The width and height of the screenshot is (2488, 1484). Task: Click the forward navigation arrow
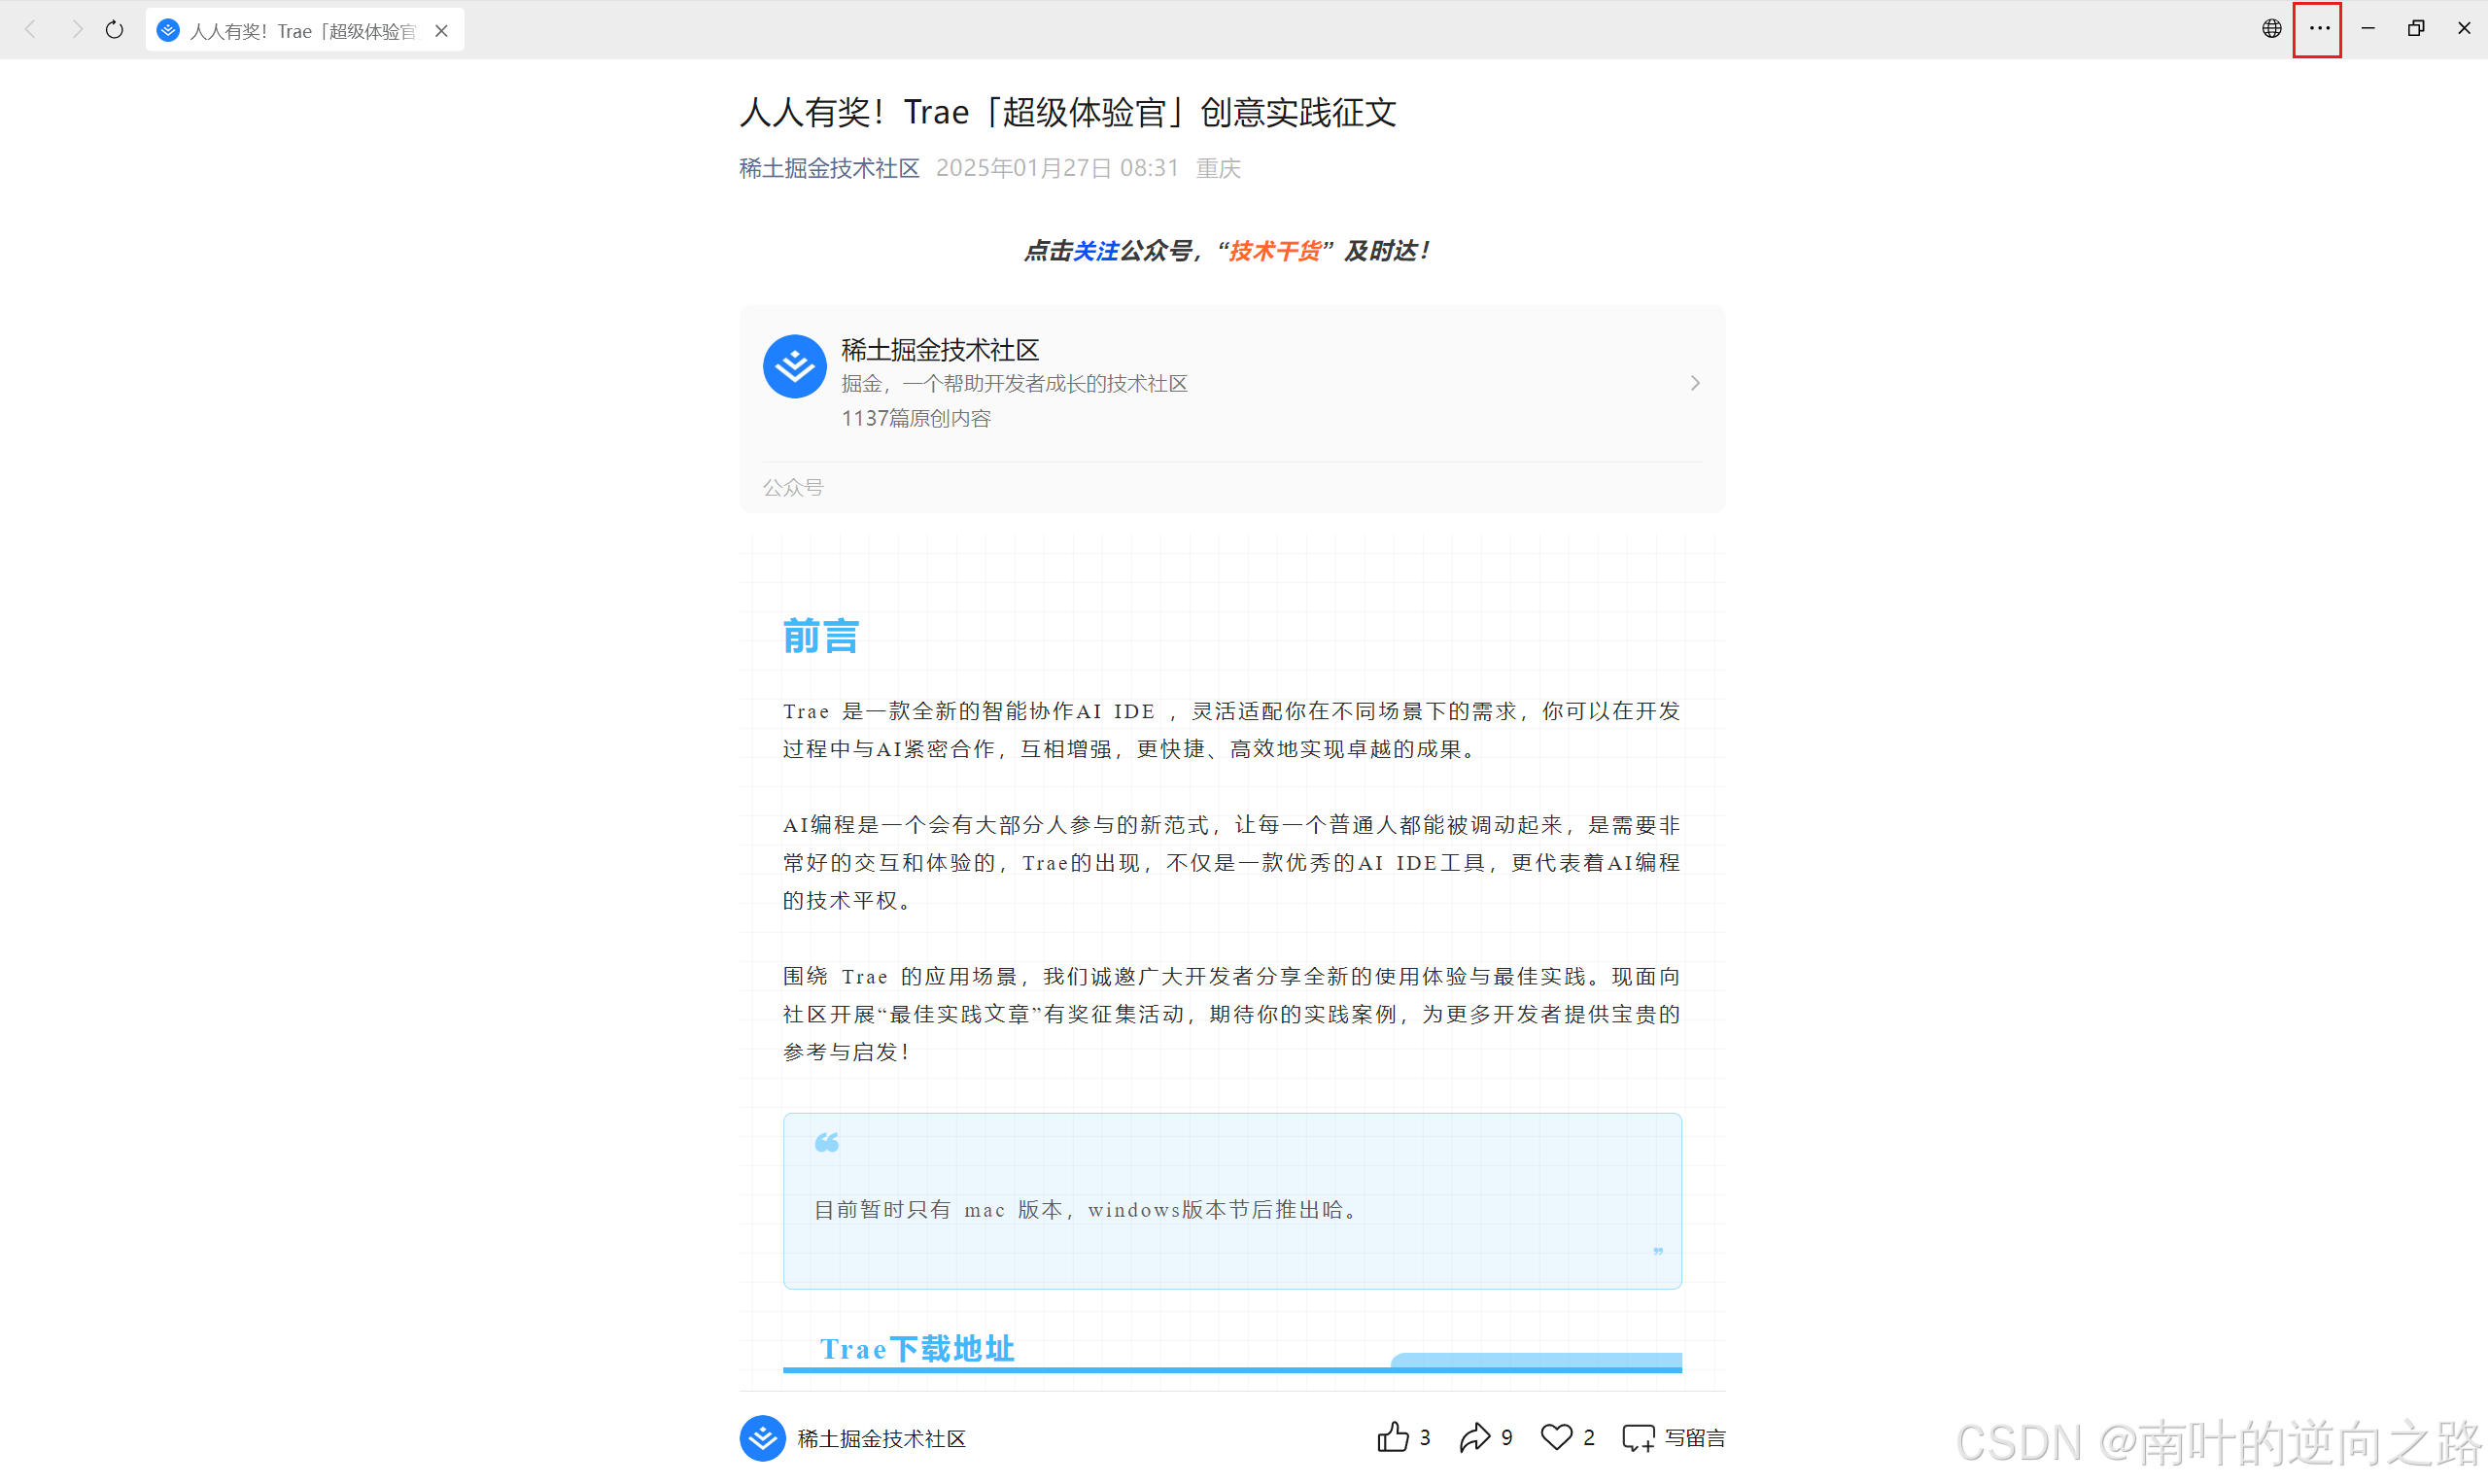click(76, 29)
